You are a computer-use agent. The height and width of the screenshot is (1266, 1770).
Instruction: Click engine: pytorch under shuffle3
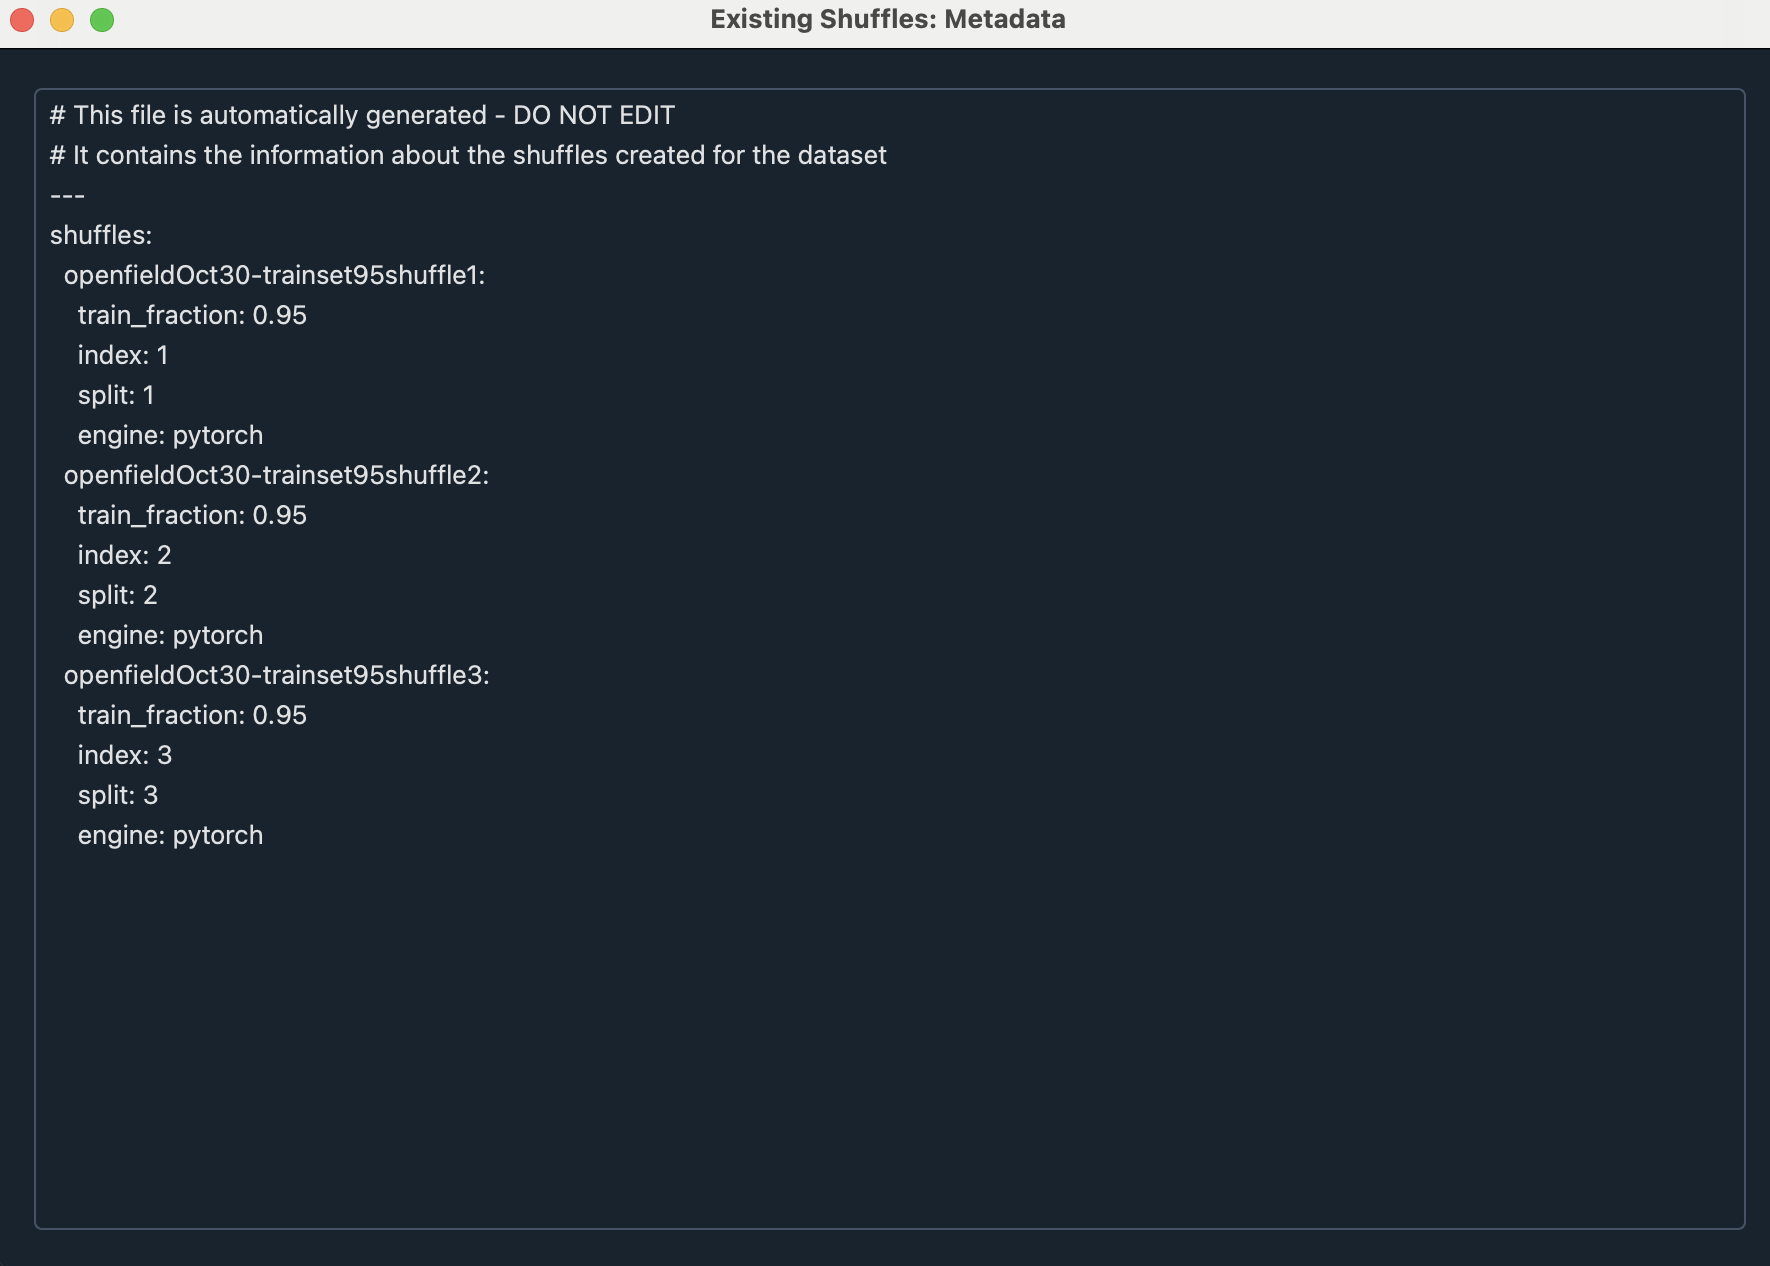point(170,835)
